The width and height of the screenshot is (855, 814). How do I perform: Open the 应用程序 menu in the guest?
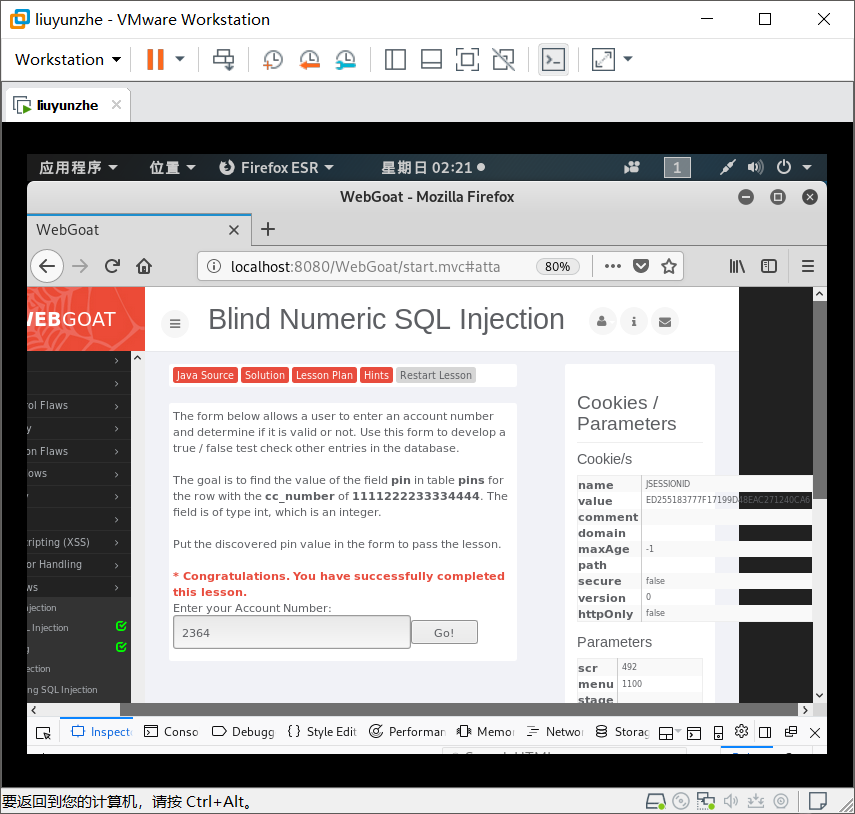pos(78,167)
